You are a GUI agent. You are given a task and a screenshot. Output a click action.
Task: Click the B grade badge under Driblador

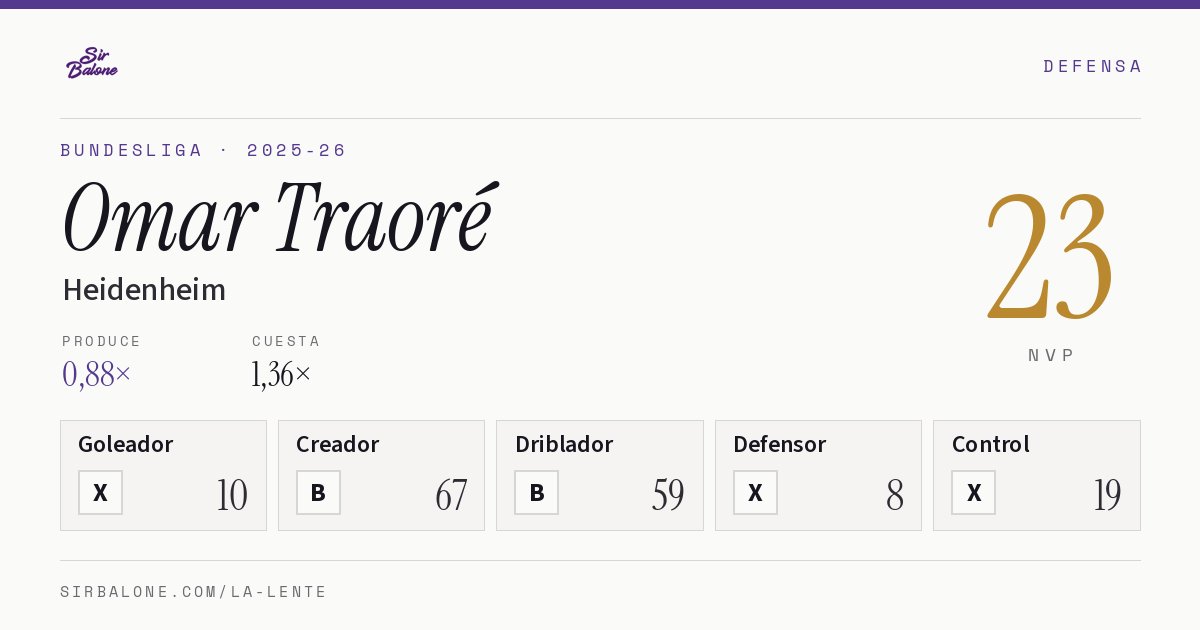(x=537, y=493)
